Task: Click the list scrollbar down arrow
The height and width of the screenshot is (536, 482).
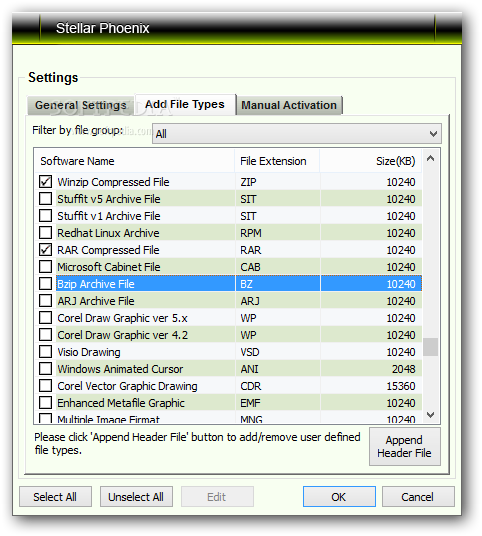Action: (x=431, y=415)
